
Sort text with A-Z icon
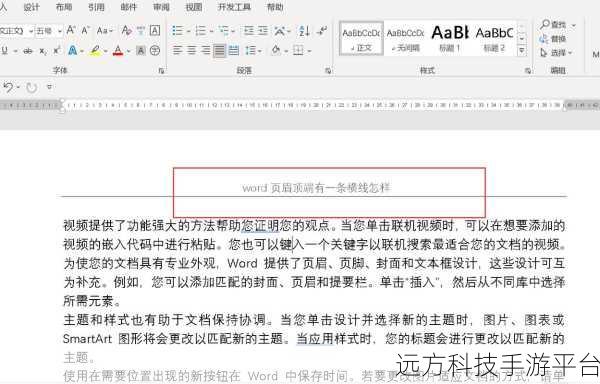(304, 31)
